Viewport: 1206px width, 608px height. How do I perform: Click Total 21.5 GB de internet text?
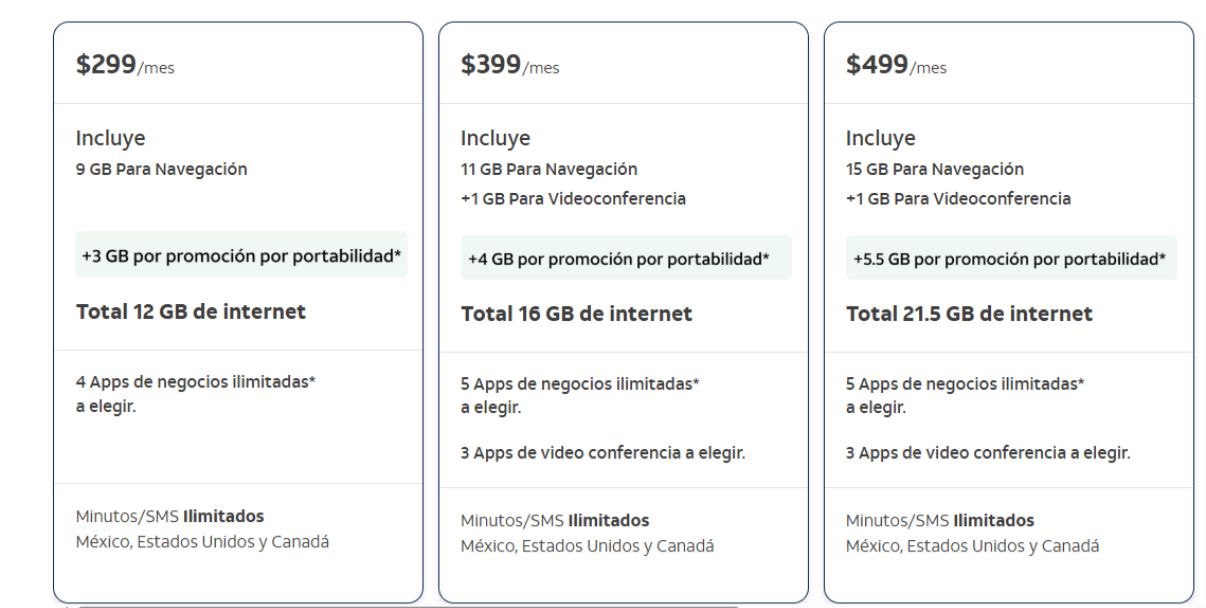click(969, 313)
